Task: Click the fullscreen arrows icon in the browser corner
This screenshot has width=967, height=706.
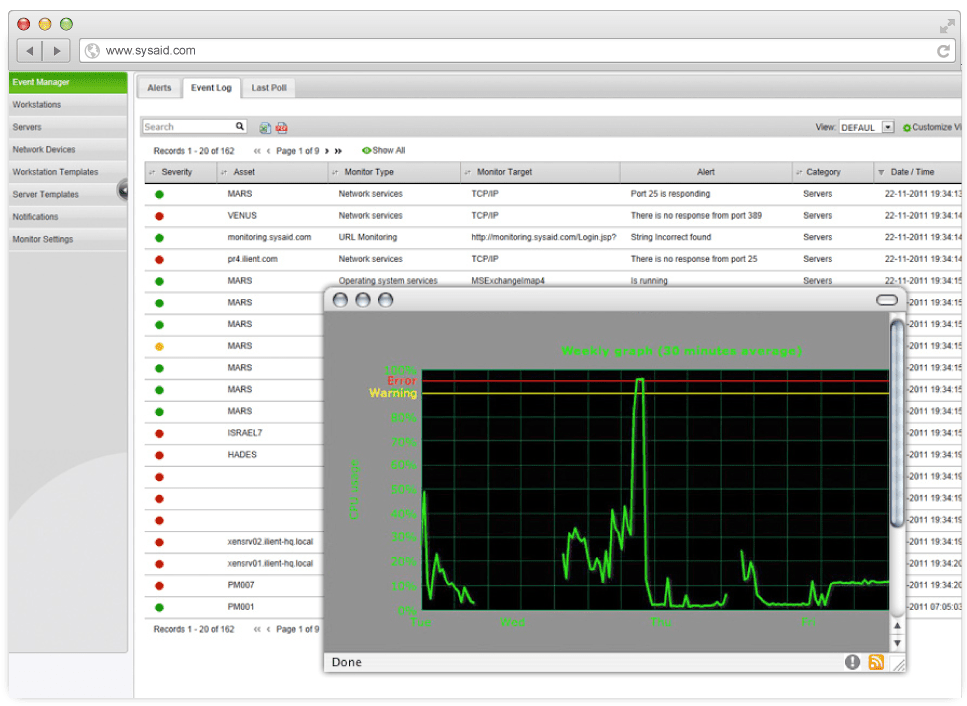Action: tap(947, 25)
